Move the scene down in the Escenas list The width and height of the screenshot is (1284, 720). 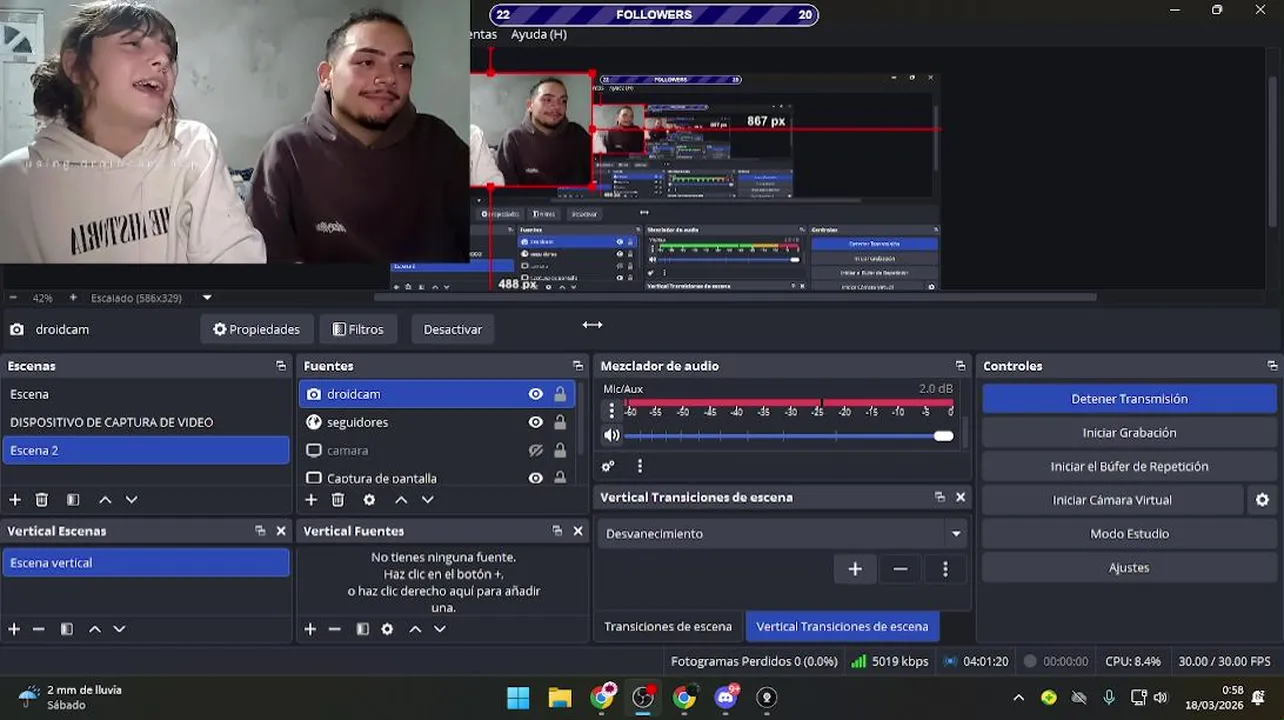(x=131, y=500)
